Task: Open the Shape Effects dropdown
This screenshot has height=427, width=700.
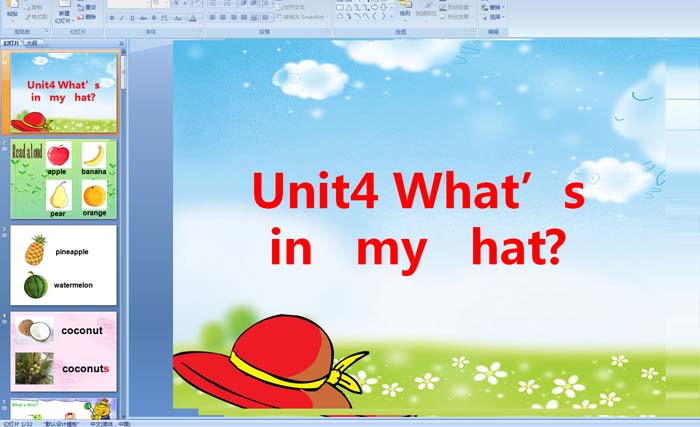Action: (x=454, y=17)
